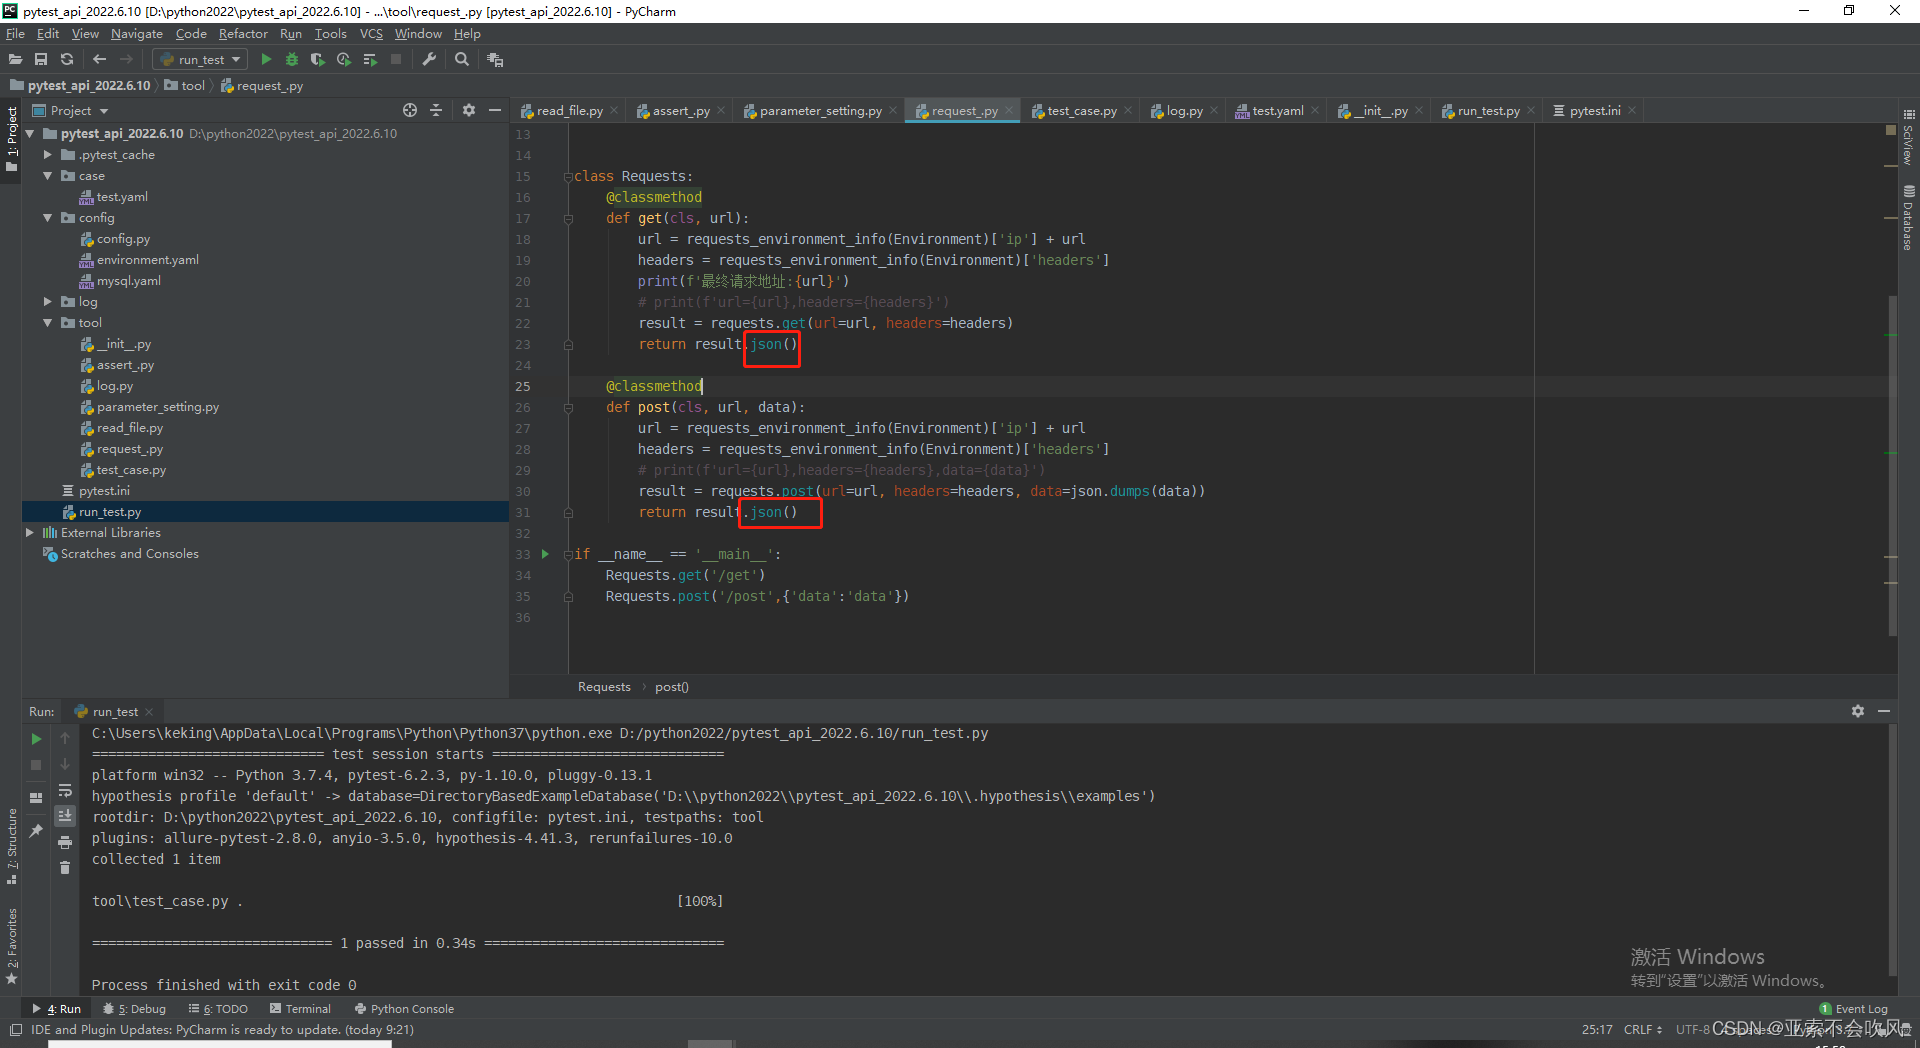This screenshot has height=1048, width=1920.
Task: Print the Run console output
Action: (x=65, y=842)
